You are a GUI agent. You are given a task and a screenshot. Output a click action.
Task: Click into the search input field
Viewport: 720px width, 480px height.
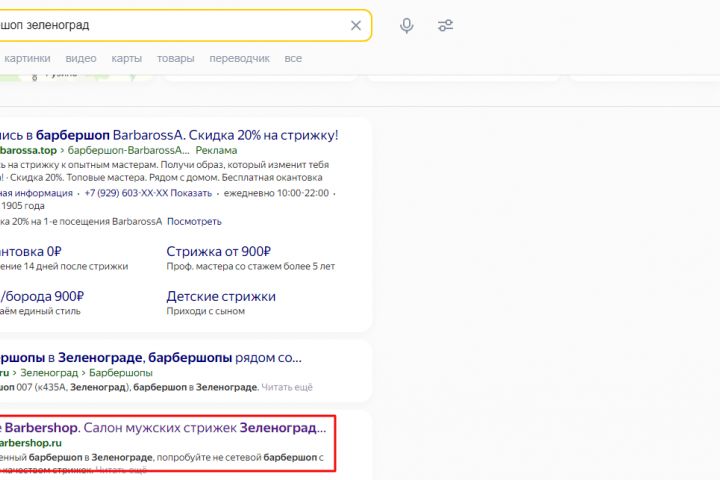[180, 25]
